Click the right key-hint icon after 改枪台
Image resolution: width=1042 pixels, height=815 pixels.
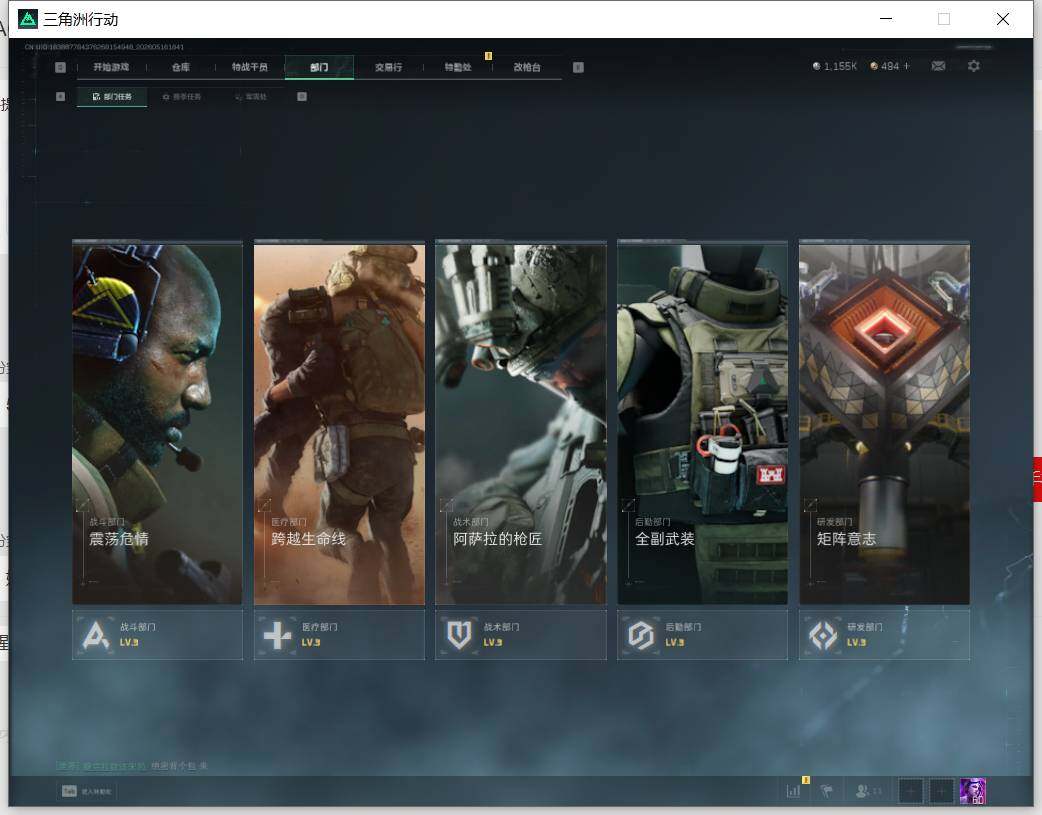pyautogui.click(x=578, y=67)
